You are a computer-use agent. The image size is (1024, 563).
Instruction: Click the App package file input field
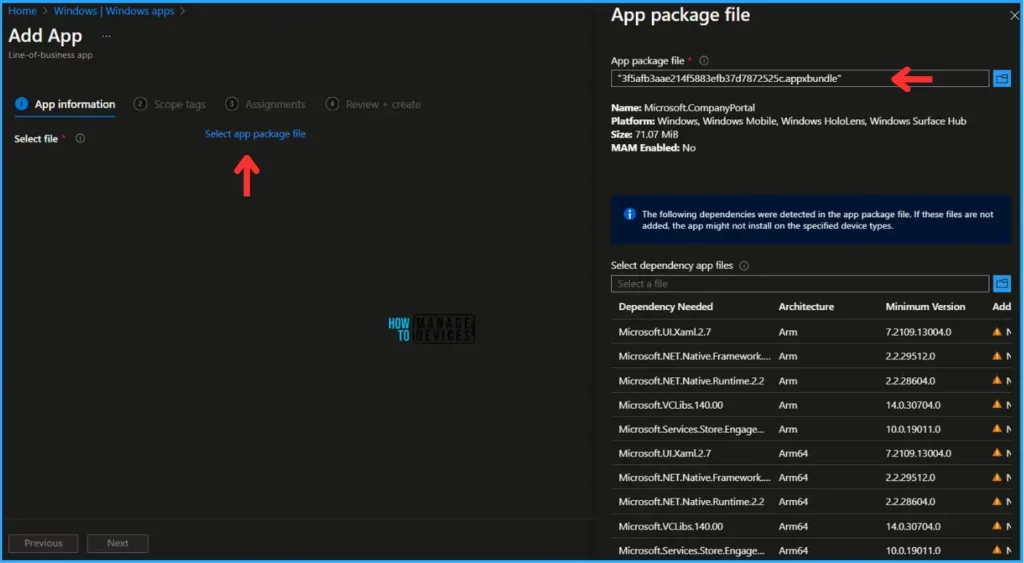(x=800, y=78)
